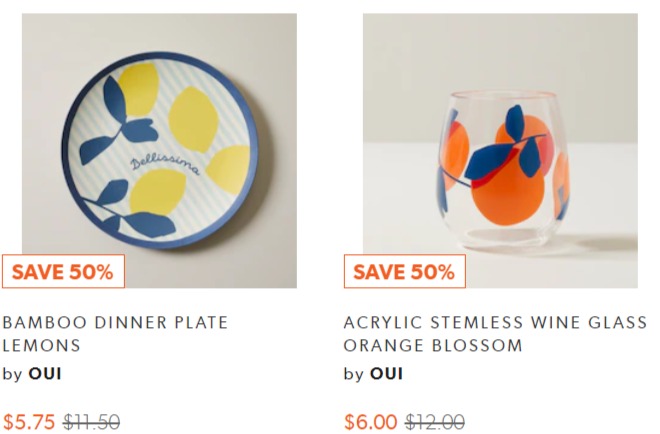This screenshot has height=434, width=660.
Task: Click the large orange on the glass
Action: [507, 194]
